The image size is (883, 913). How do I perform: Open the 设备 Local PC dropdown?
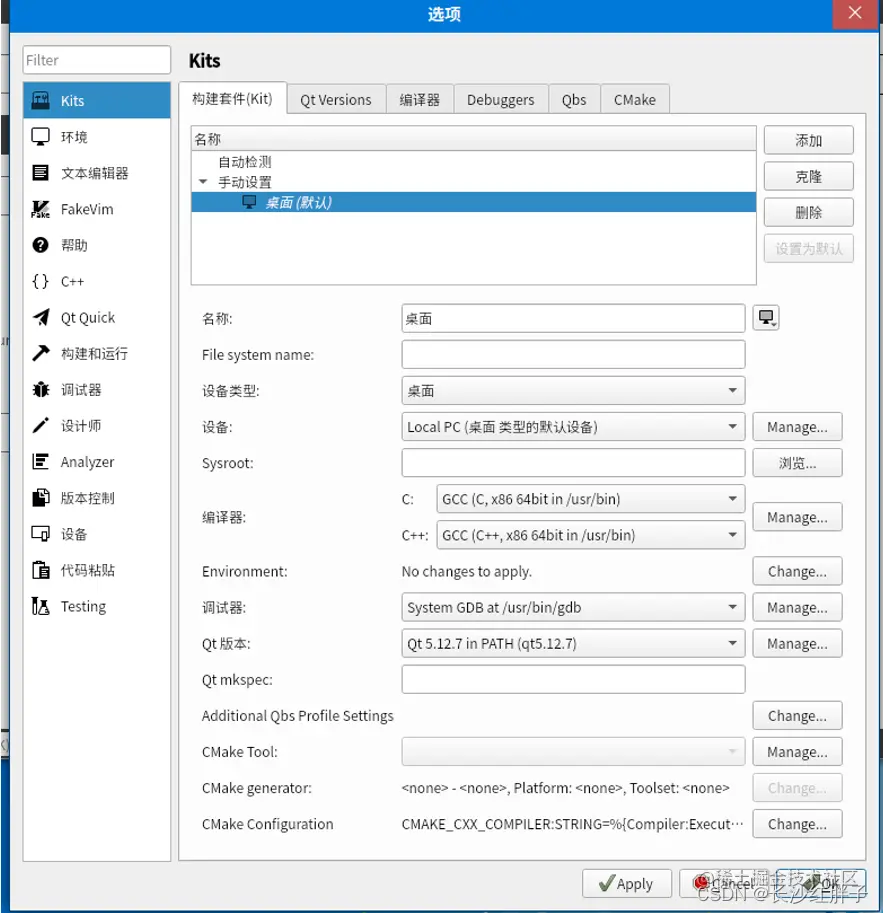(x=573, y=427)
